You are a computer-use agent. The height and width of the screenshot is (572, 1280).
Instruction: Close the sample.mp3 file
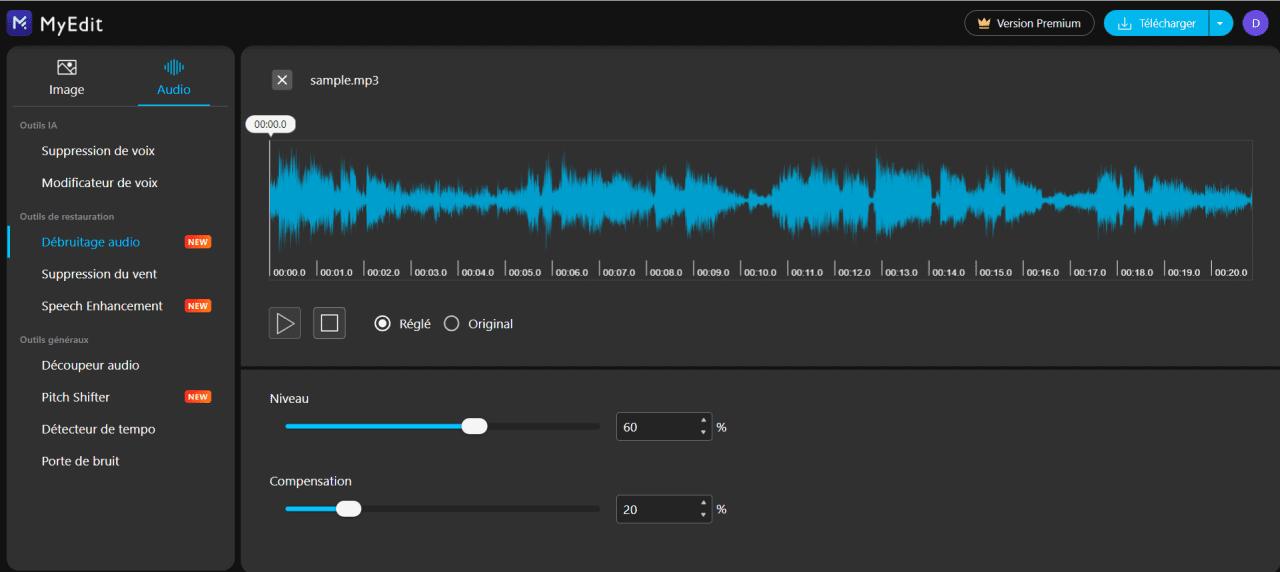[282, 80]
